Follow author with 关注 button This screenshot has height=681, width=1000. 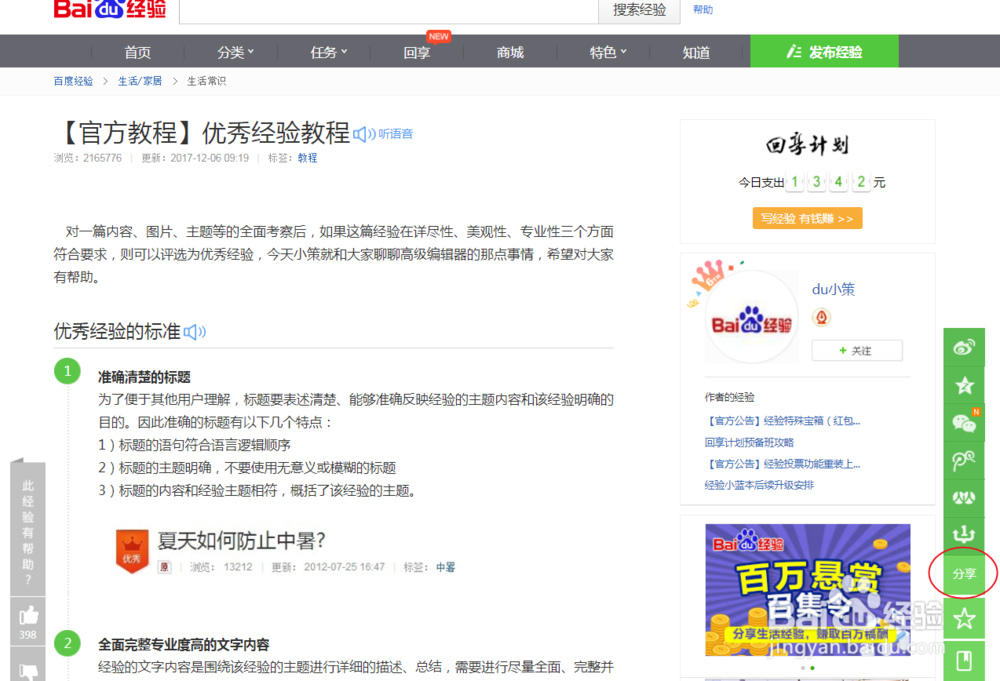pyautogui.click(x=857, y=351)
